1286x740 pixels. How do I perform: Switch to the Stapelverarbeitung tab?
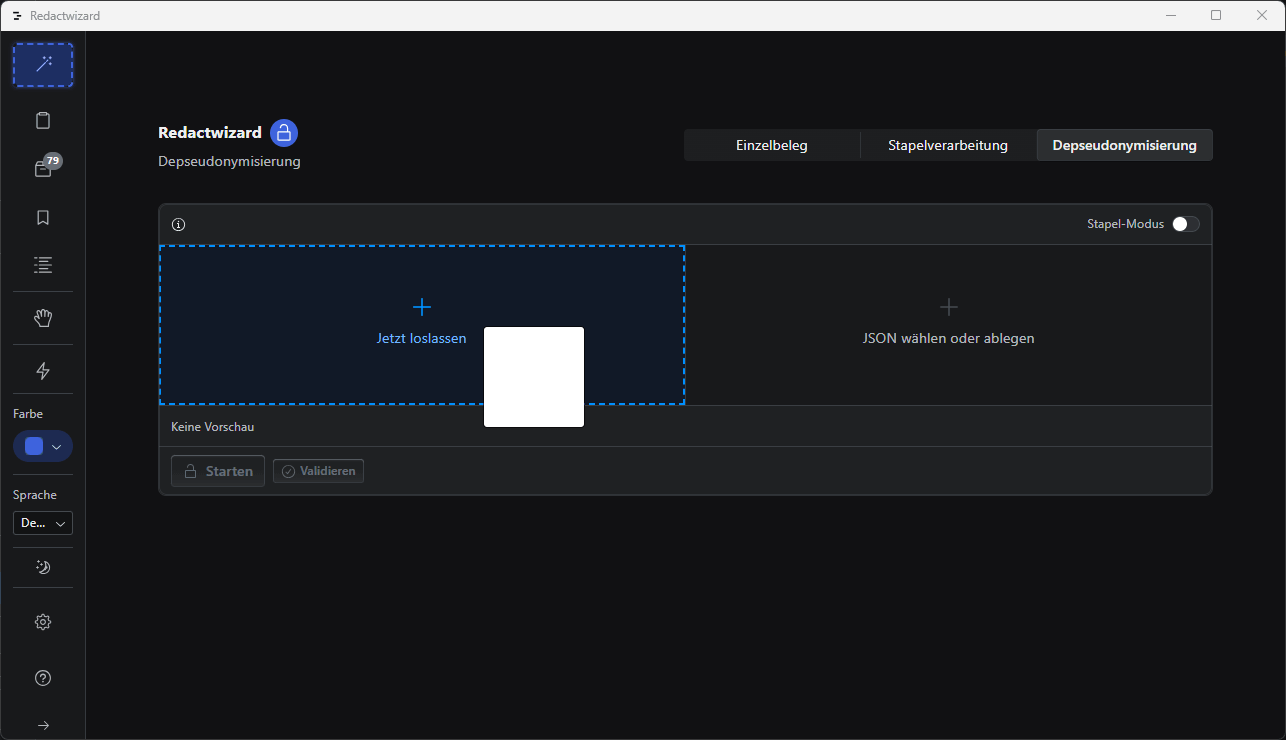tap(948, 145)
